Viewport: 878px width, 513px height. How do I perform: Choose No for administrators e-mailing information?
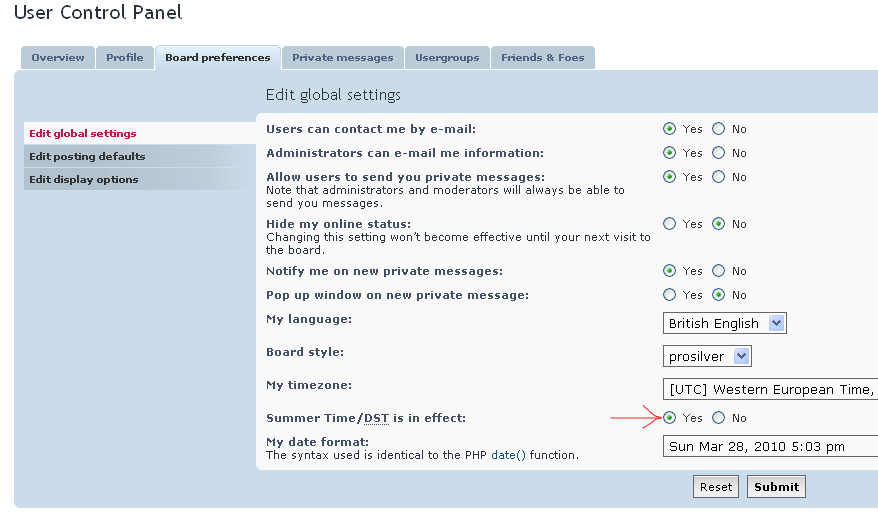coord(719,153)
